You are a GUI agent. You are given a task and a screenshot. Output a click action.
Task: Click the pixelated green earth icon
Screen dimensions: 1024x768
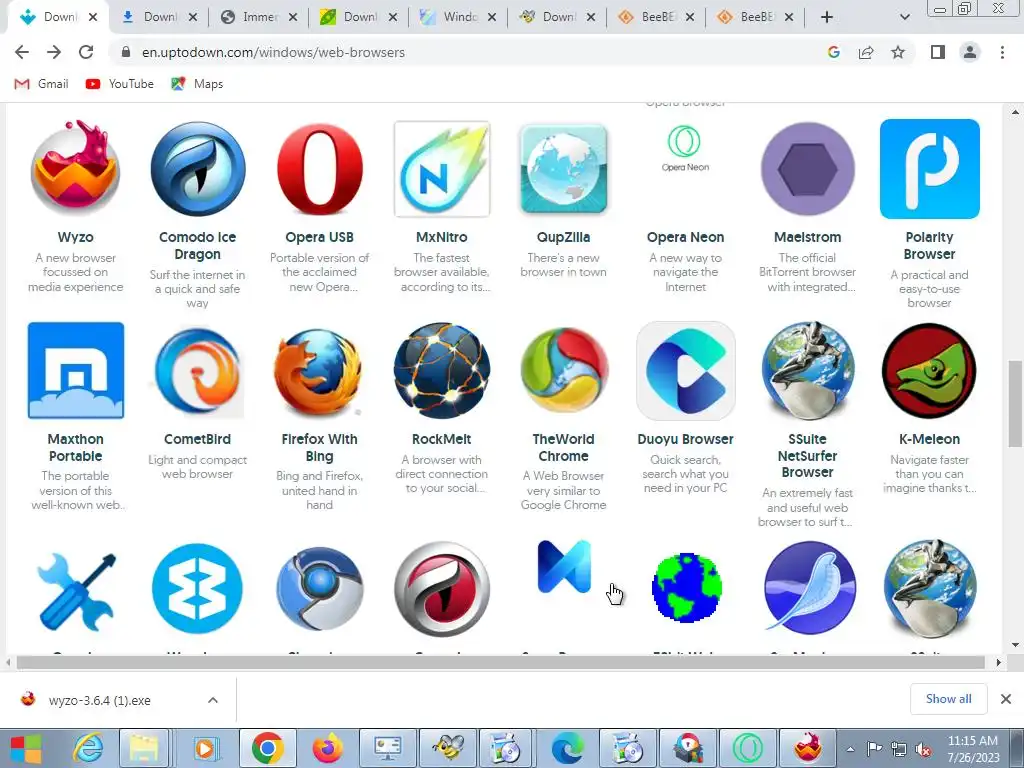click(x=686, y=587)
